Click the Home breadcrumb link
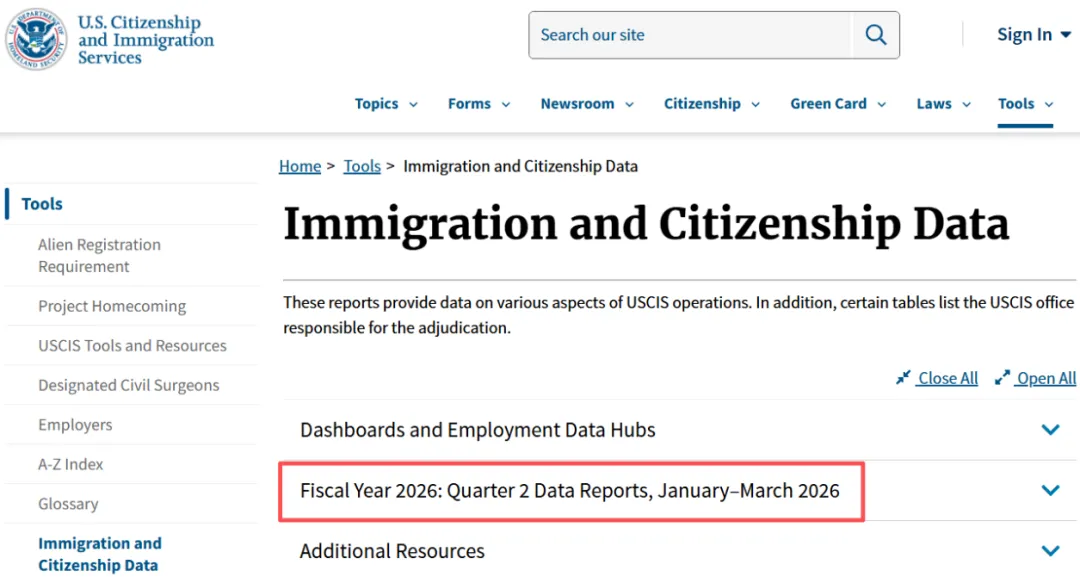Viewport: 1080px width, 577px height. [x=300, y=166]
